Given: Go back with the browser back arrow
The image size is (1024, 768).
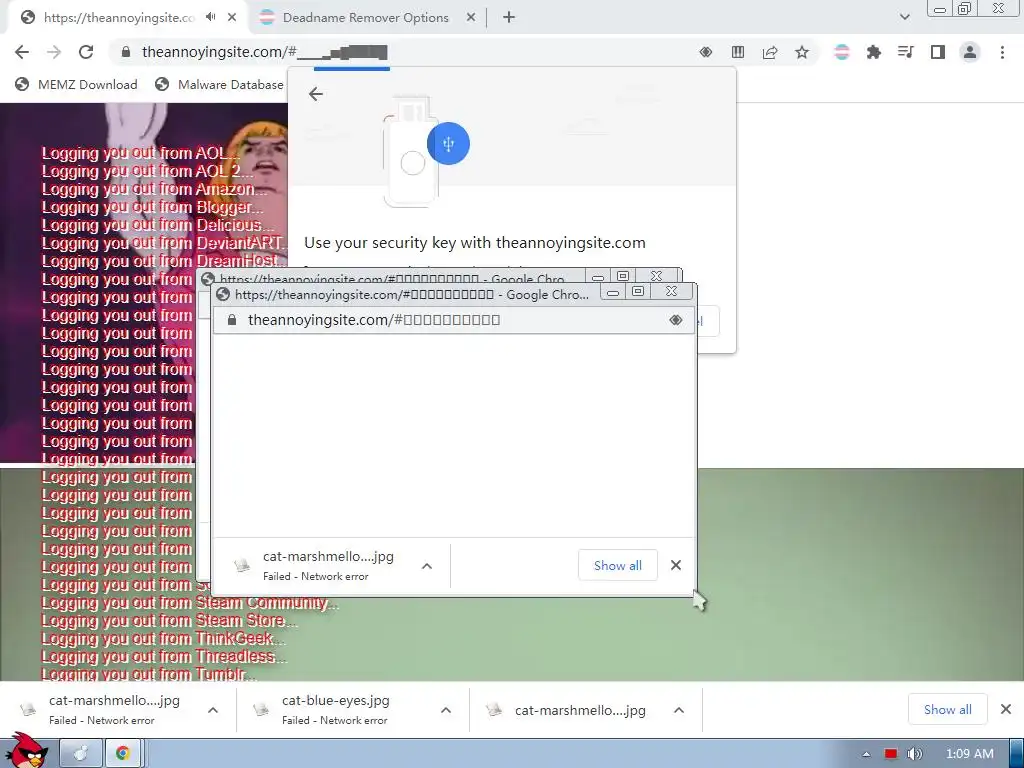Looking at the screenshot, I should [x=22, y=52].
